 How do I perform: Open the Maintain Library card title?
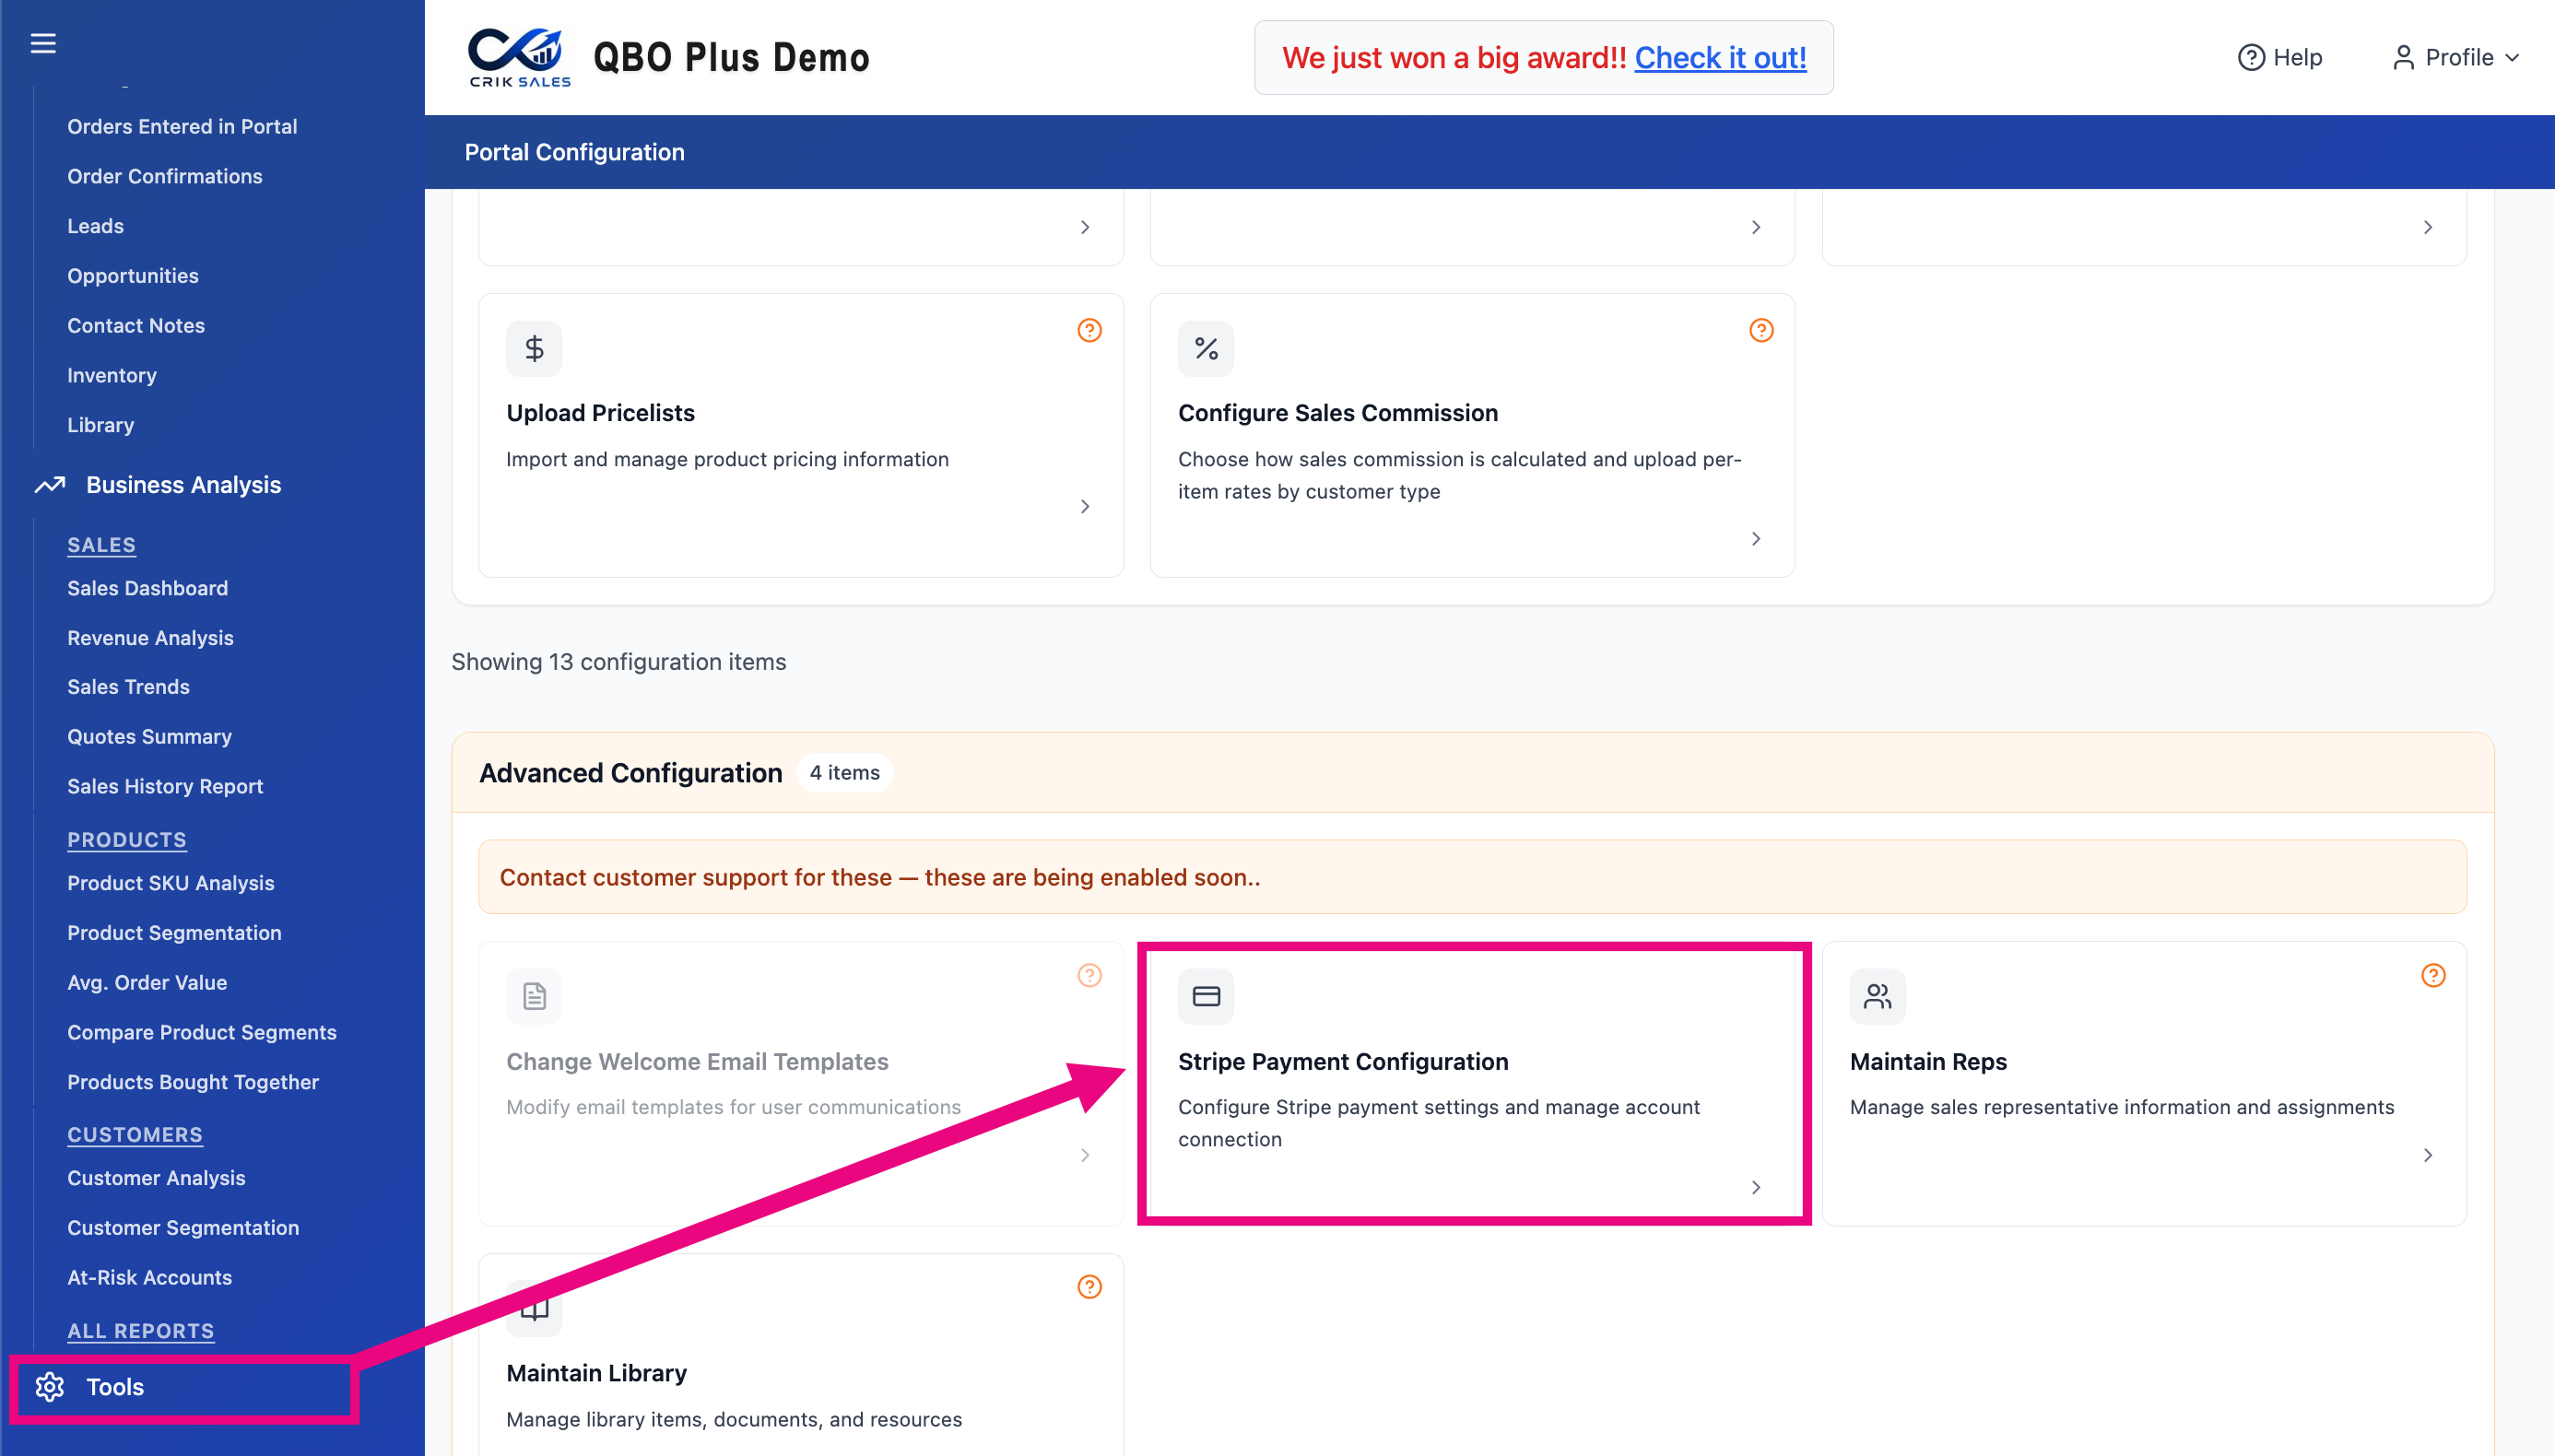point(596,1373)
